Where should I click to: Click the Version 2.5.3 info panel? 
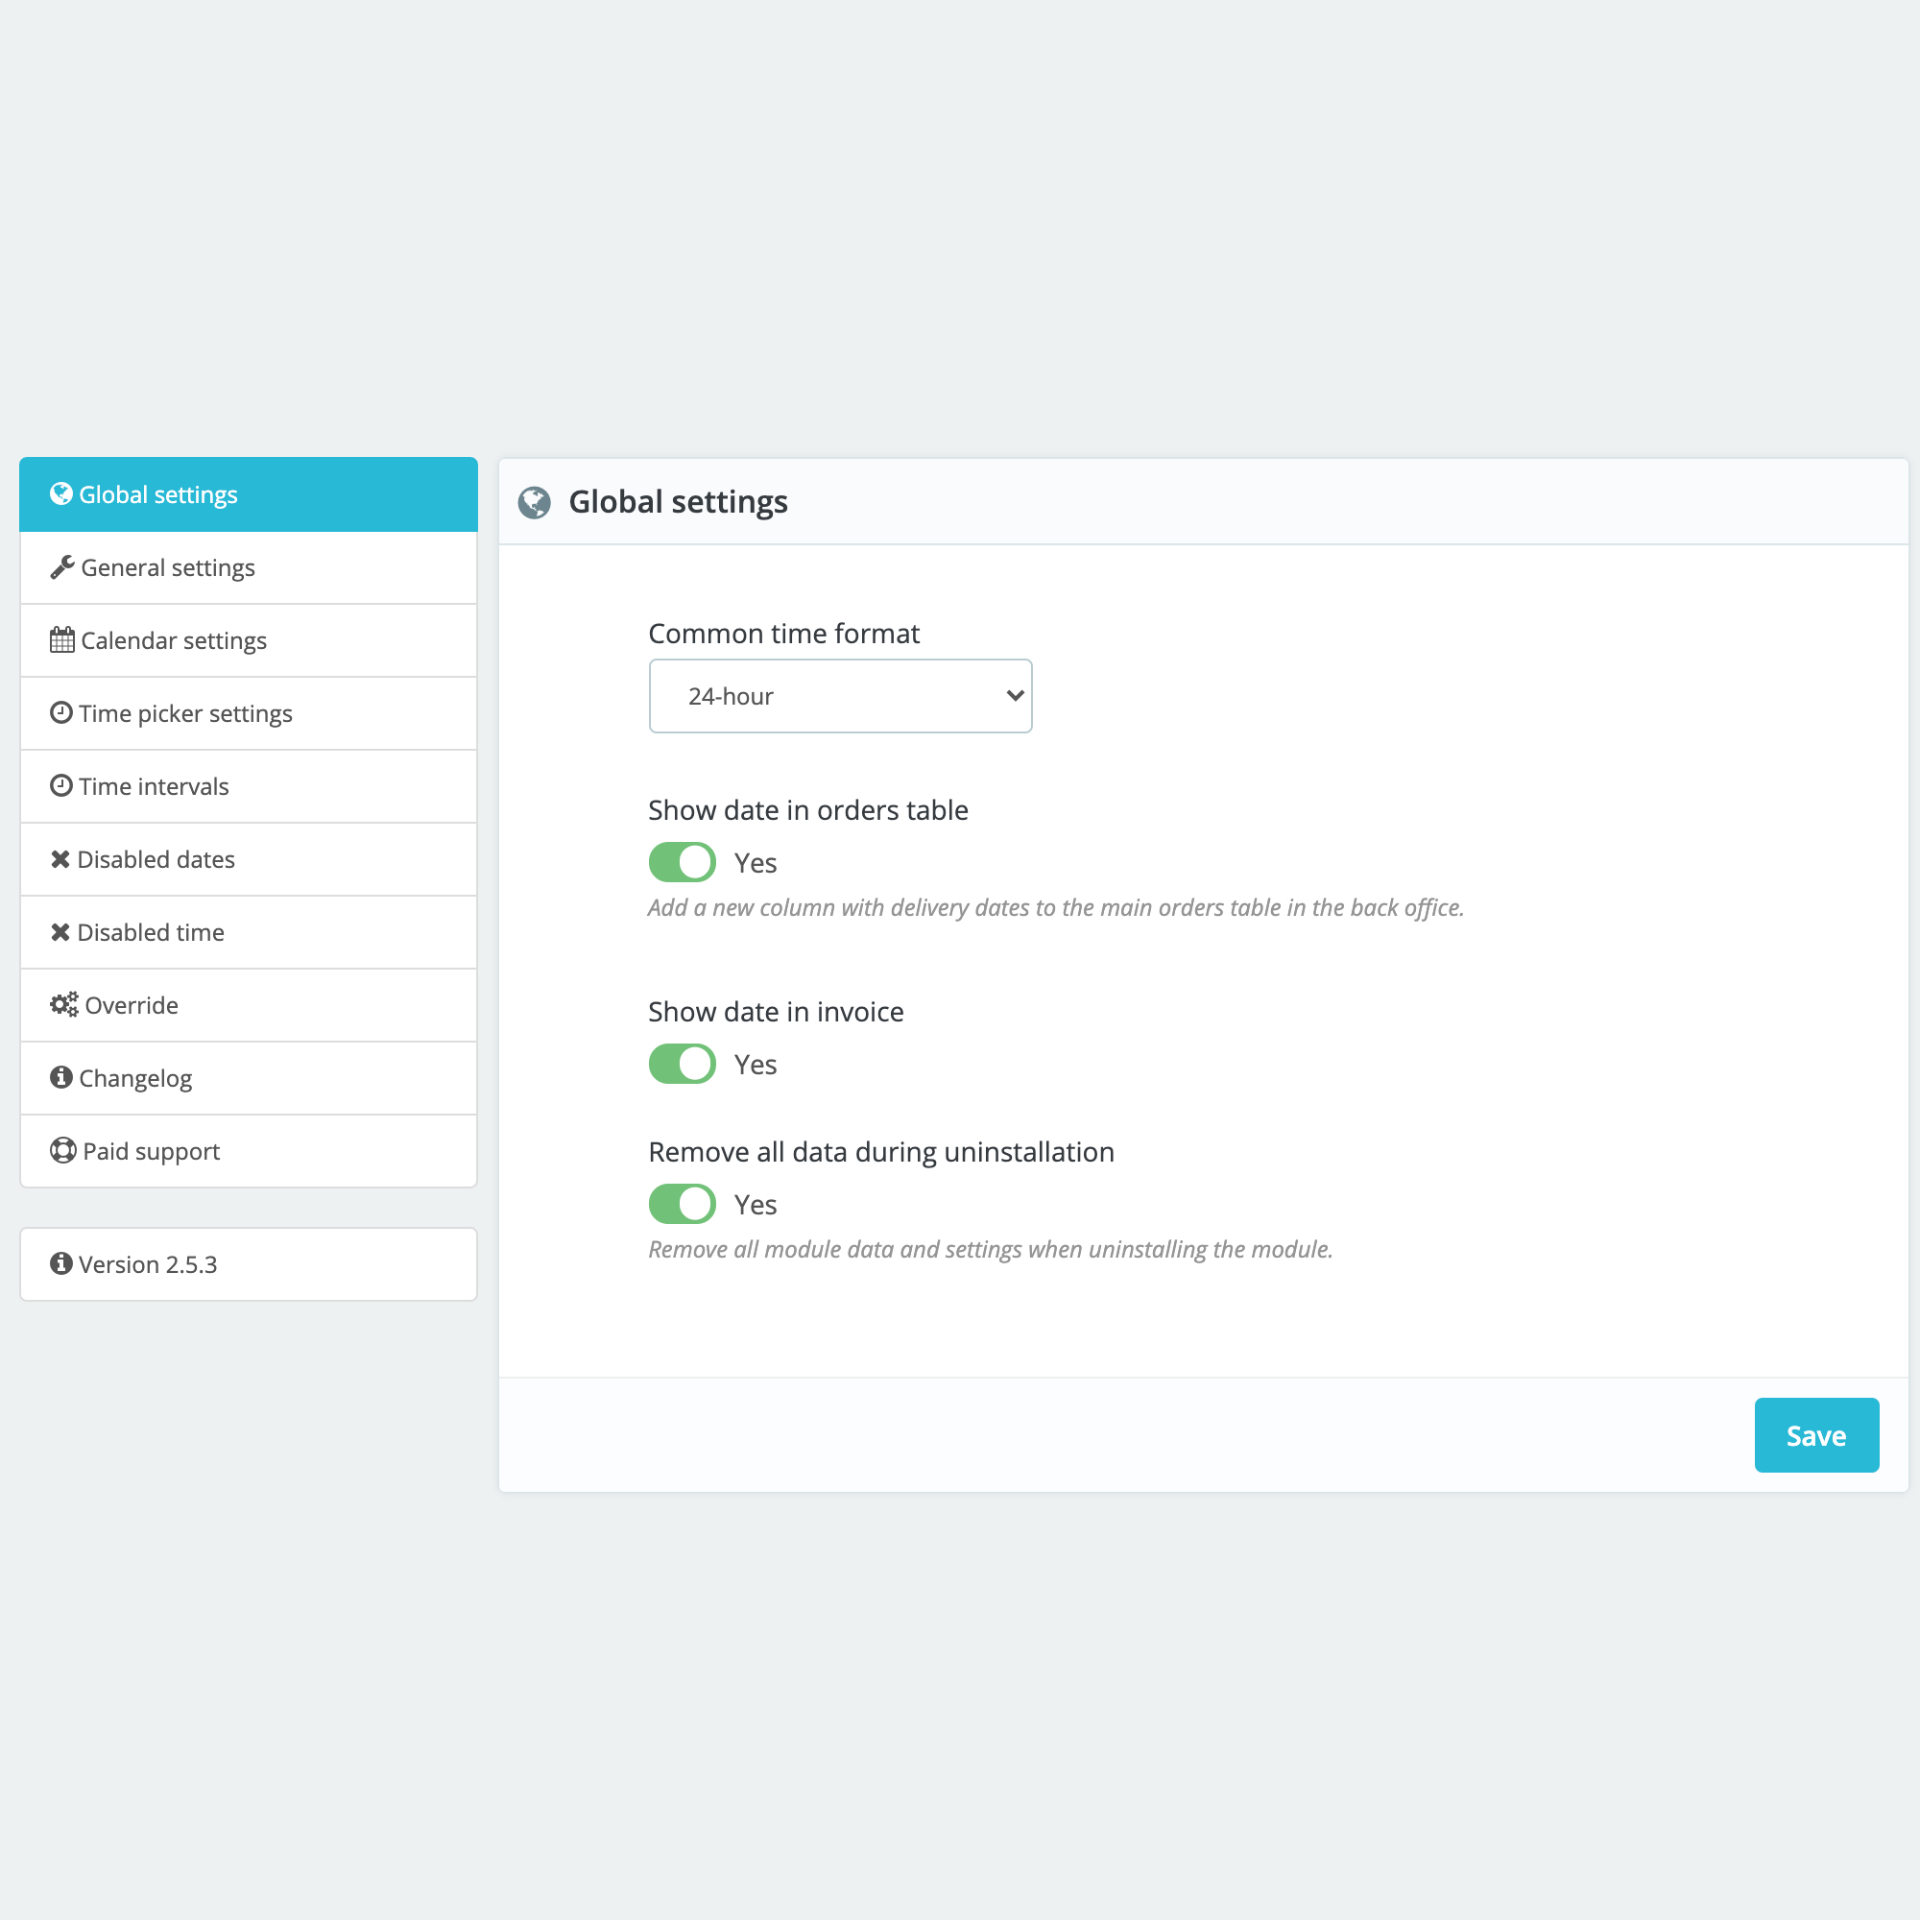point(248,1264)
